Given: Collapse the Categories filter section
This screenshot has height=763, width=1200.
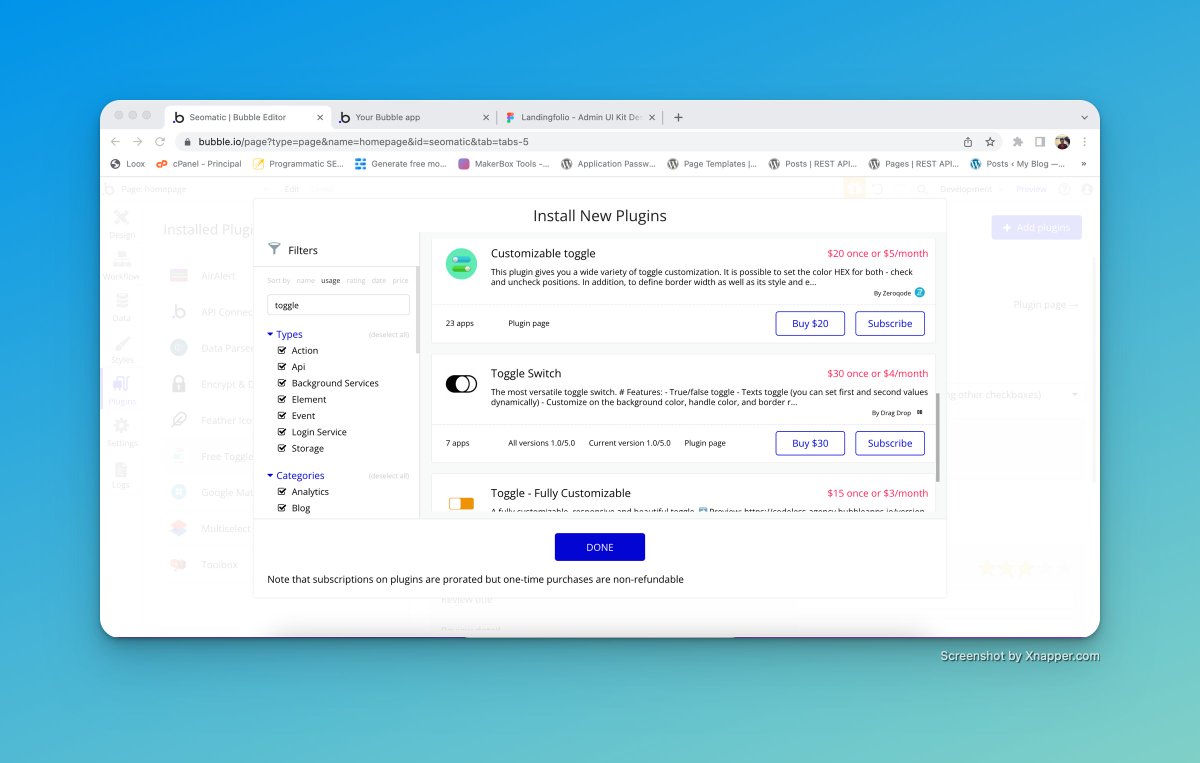Looking at the screenshot, I should click(296, 475).
